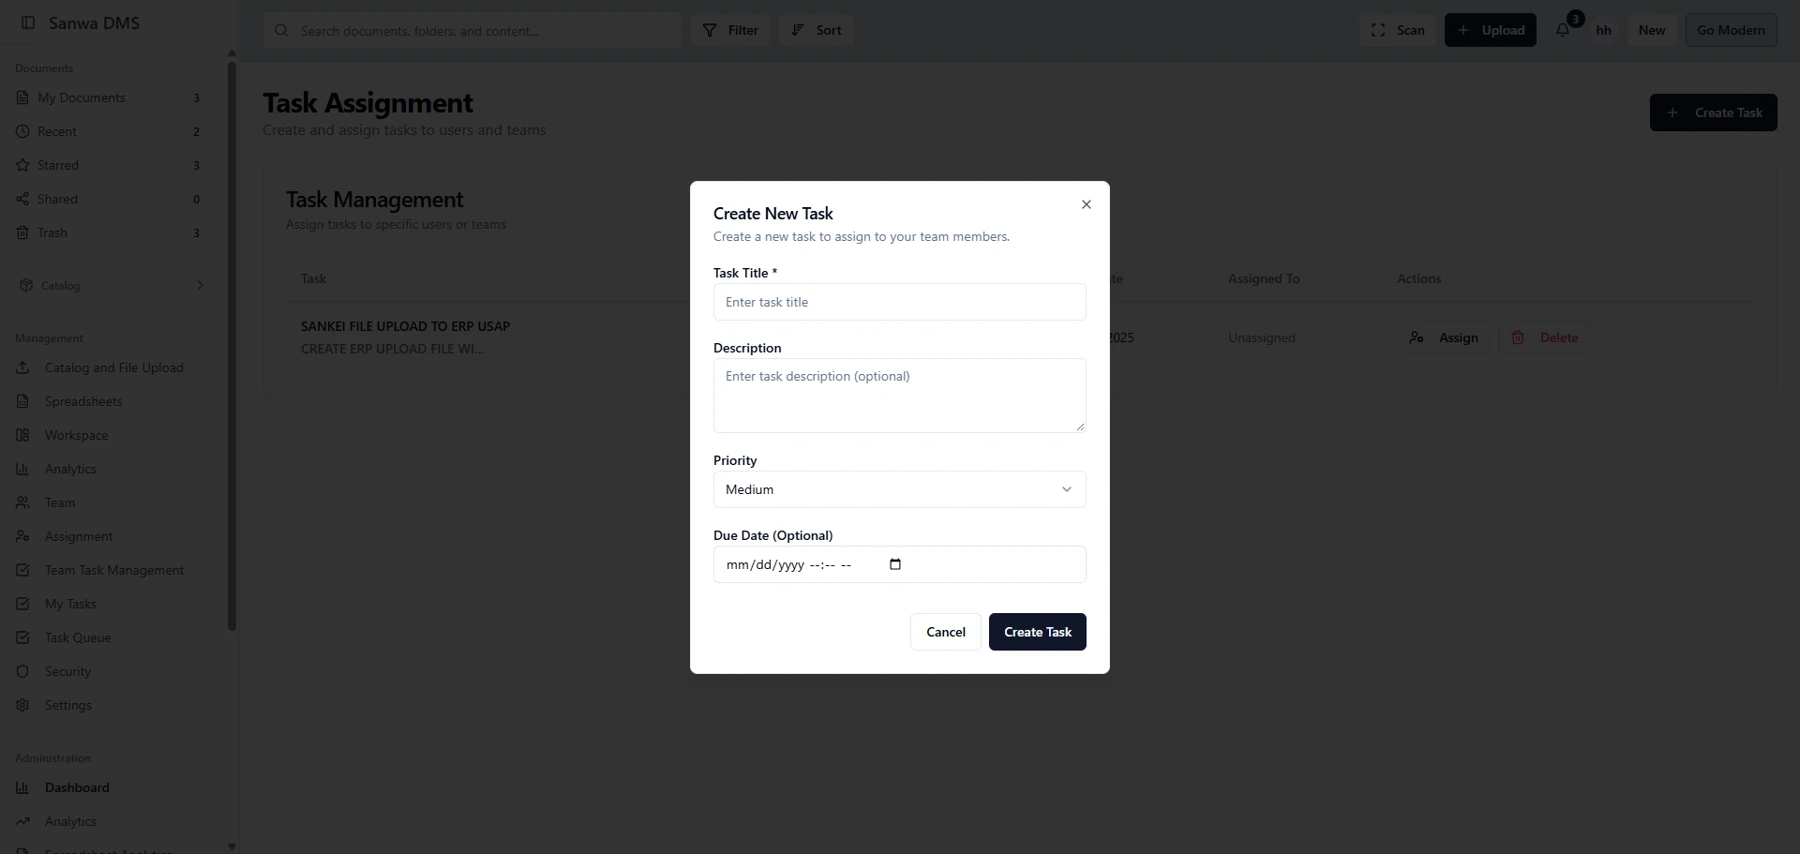The width and height of the screenshot is (1800, 854).
Task: Click the Recent clock icon
Action: pyautogui.click(x=22, y=131)
